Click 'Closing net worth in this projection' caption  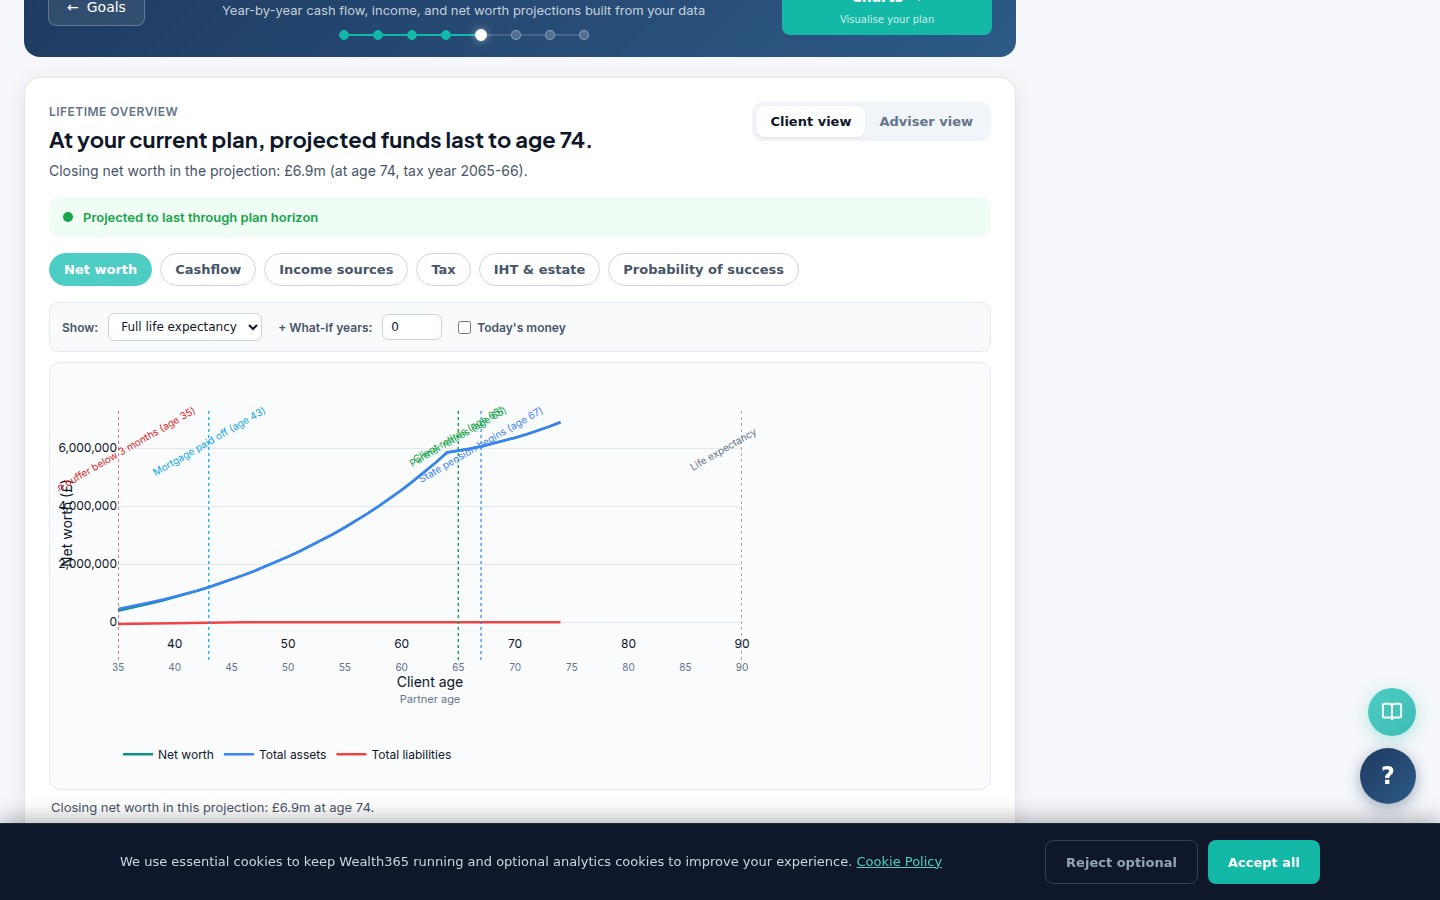[x=212, y=808]
